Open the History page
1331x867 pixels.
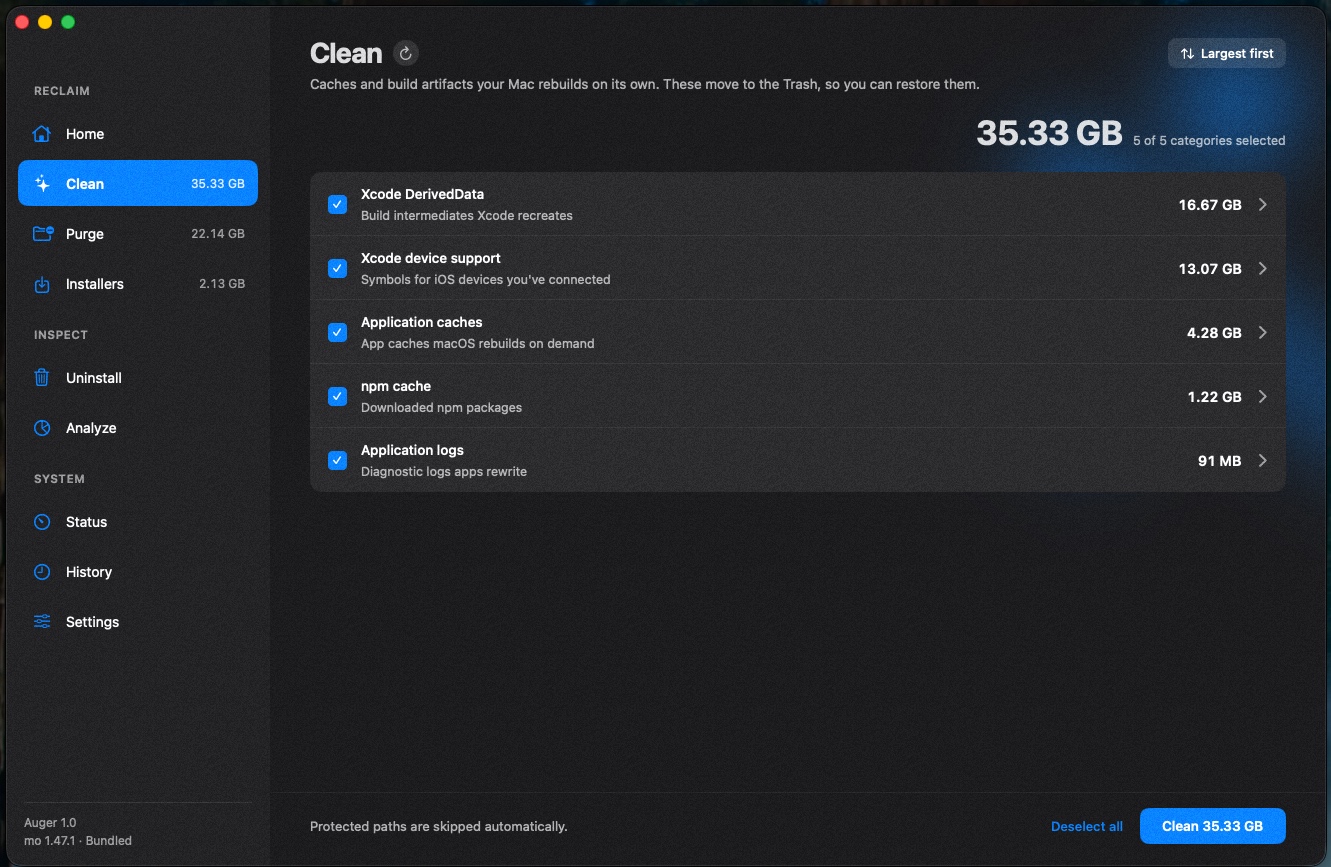138,572
